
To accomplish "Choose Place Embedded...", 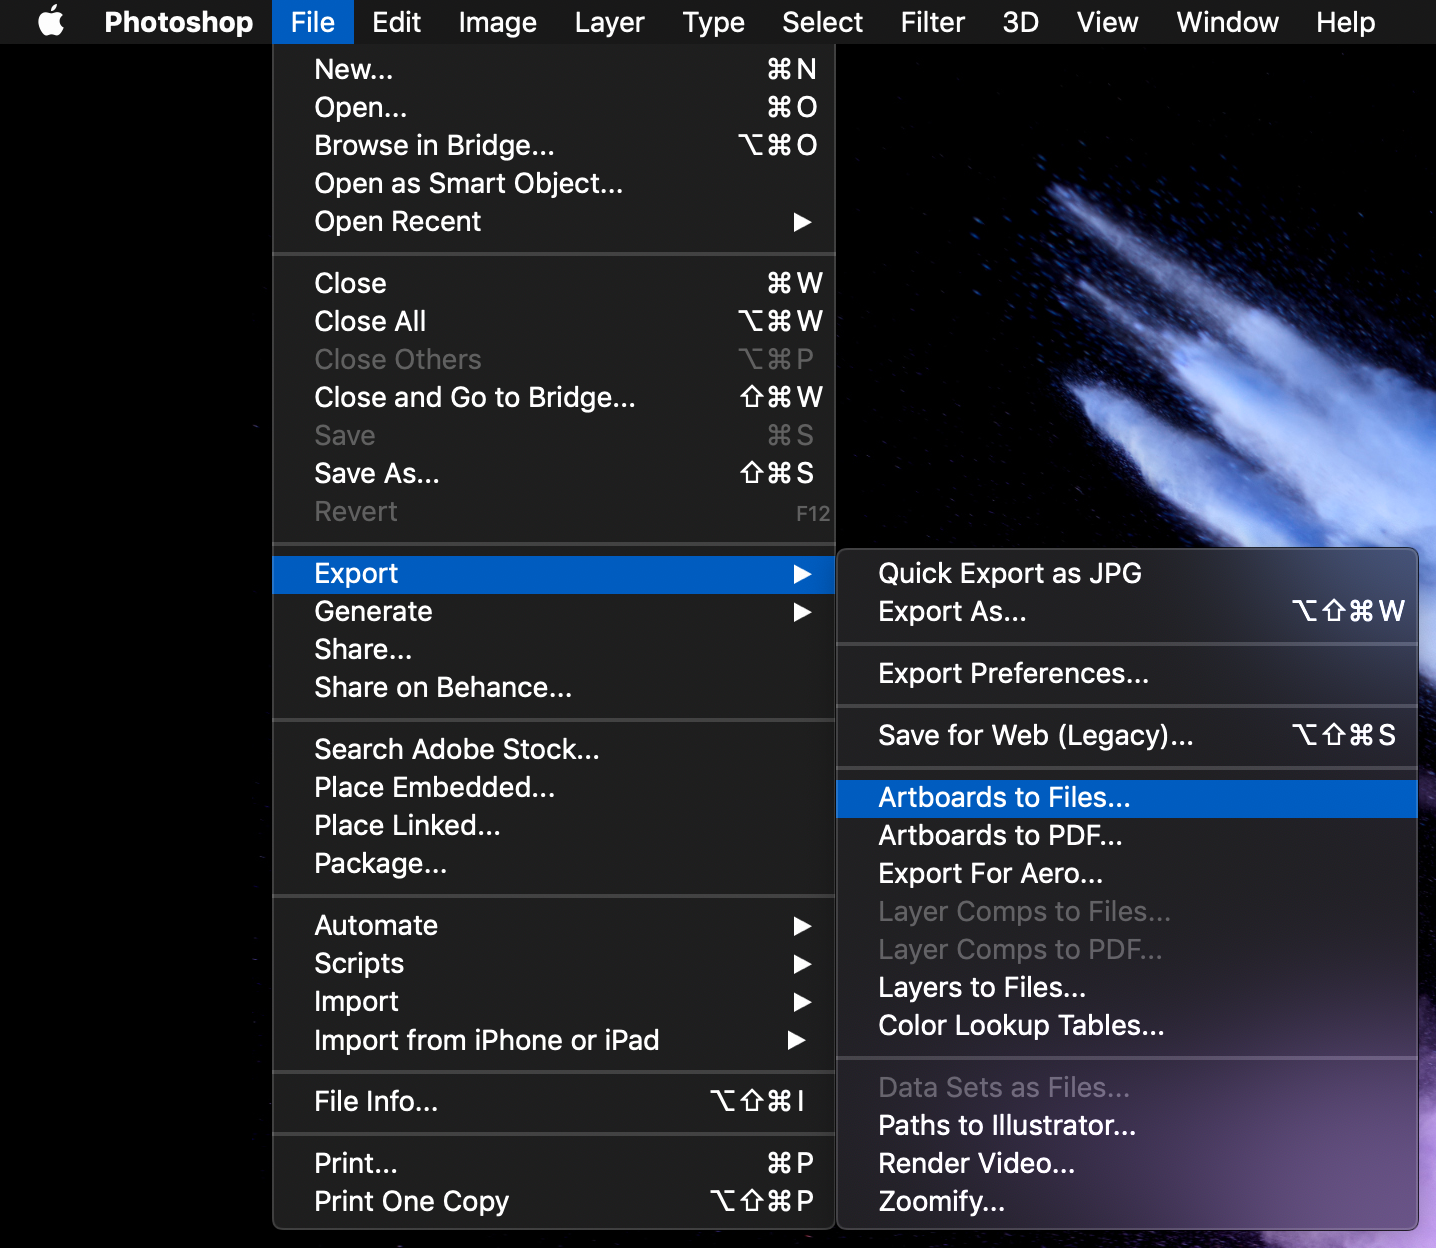I will click(x=554, y=787).
